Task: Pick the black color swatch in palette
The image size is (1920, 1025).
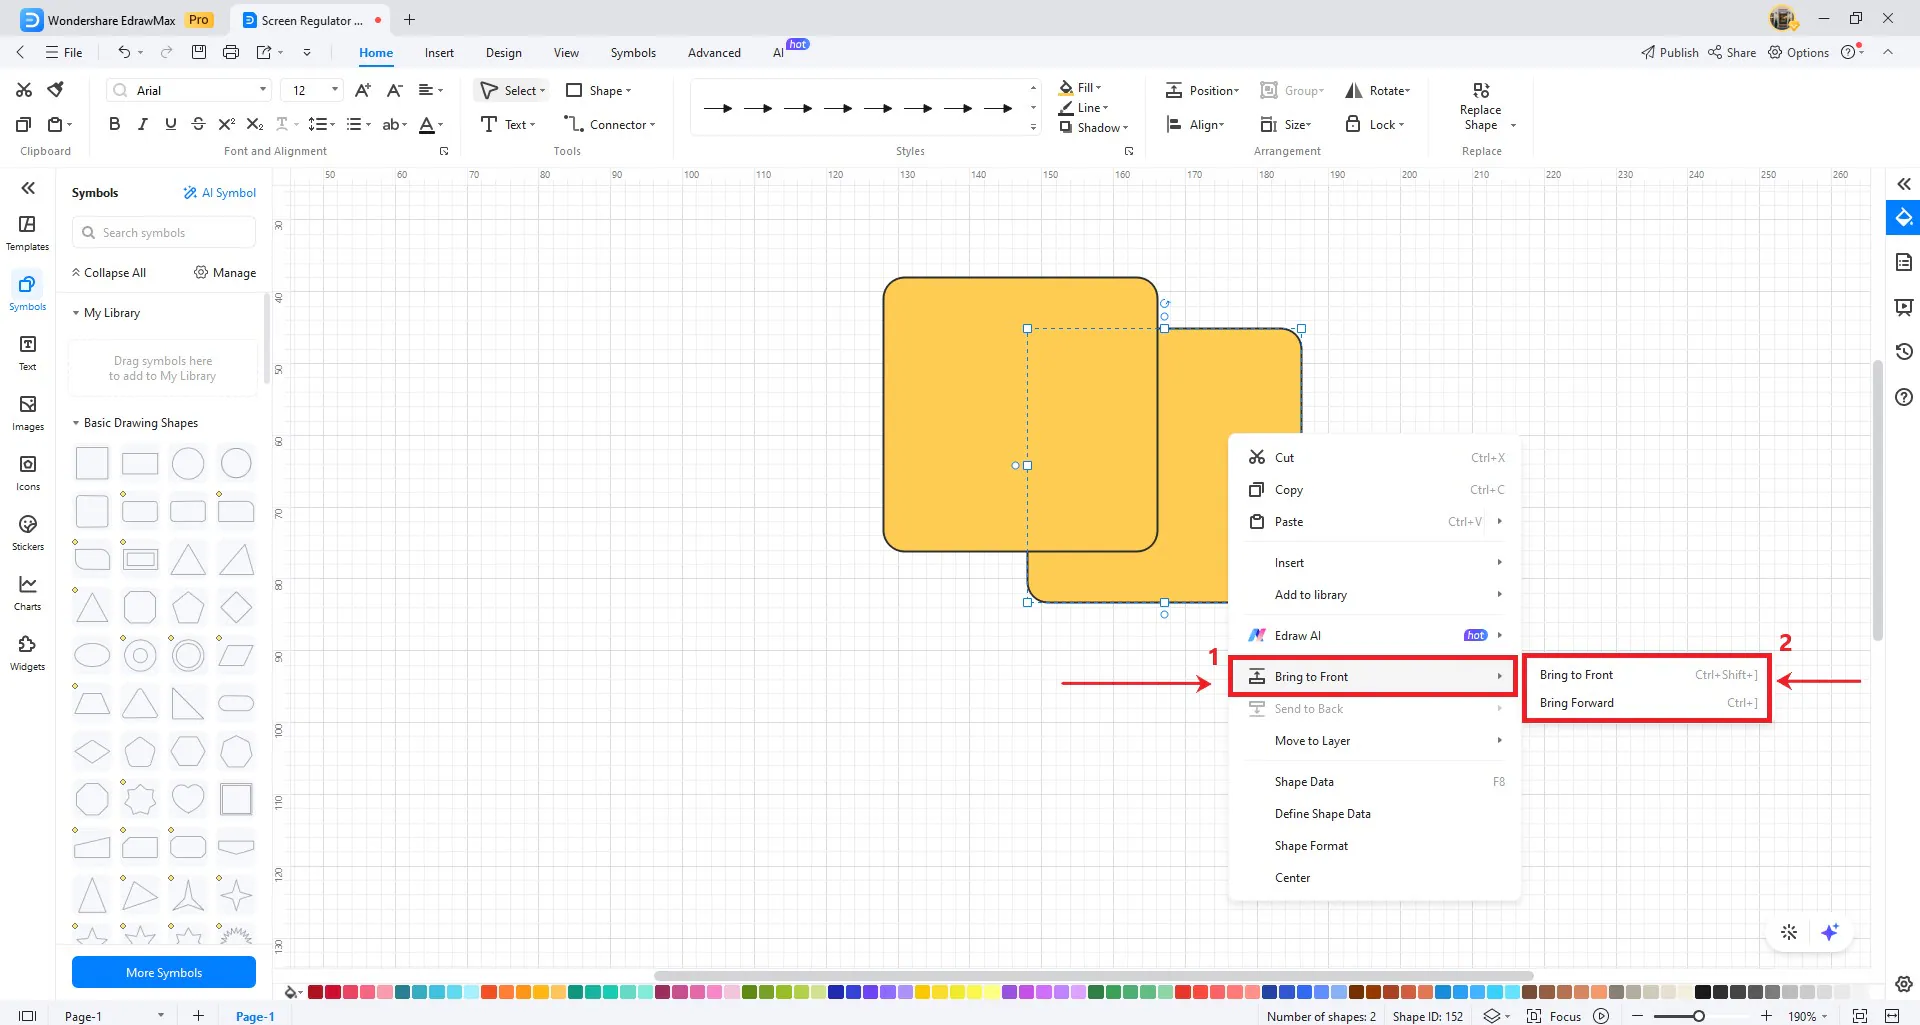Action: (x=1702, y=992)
